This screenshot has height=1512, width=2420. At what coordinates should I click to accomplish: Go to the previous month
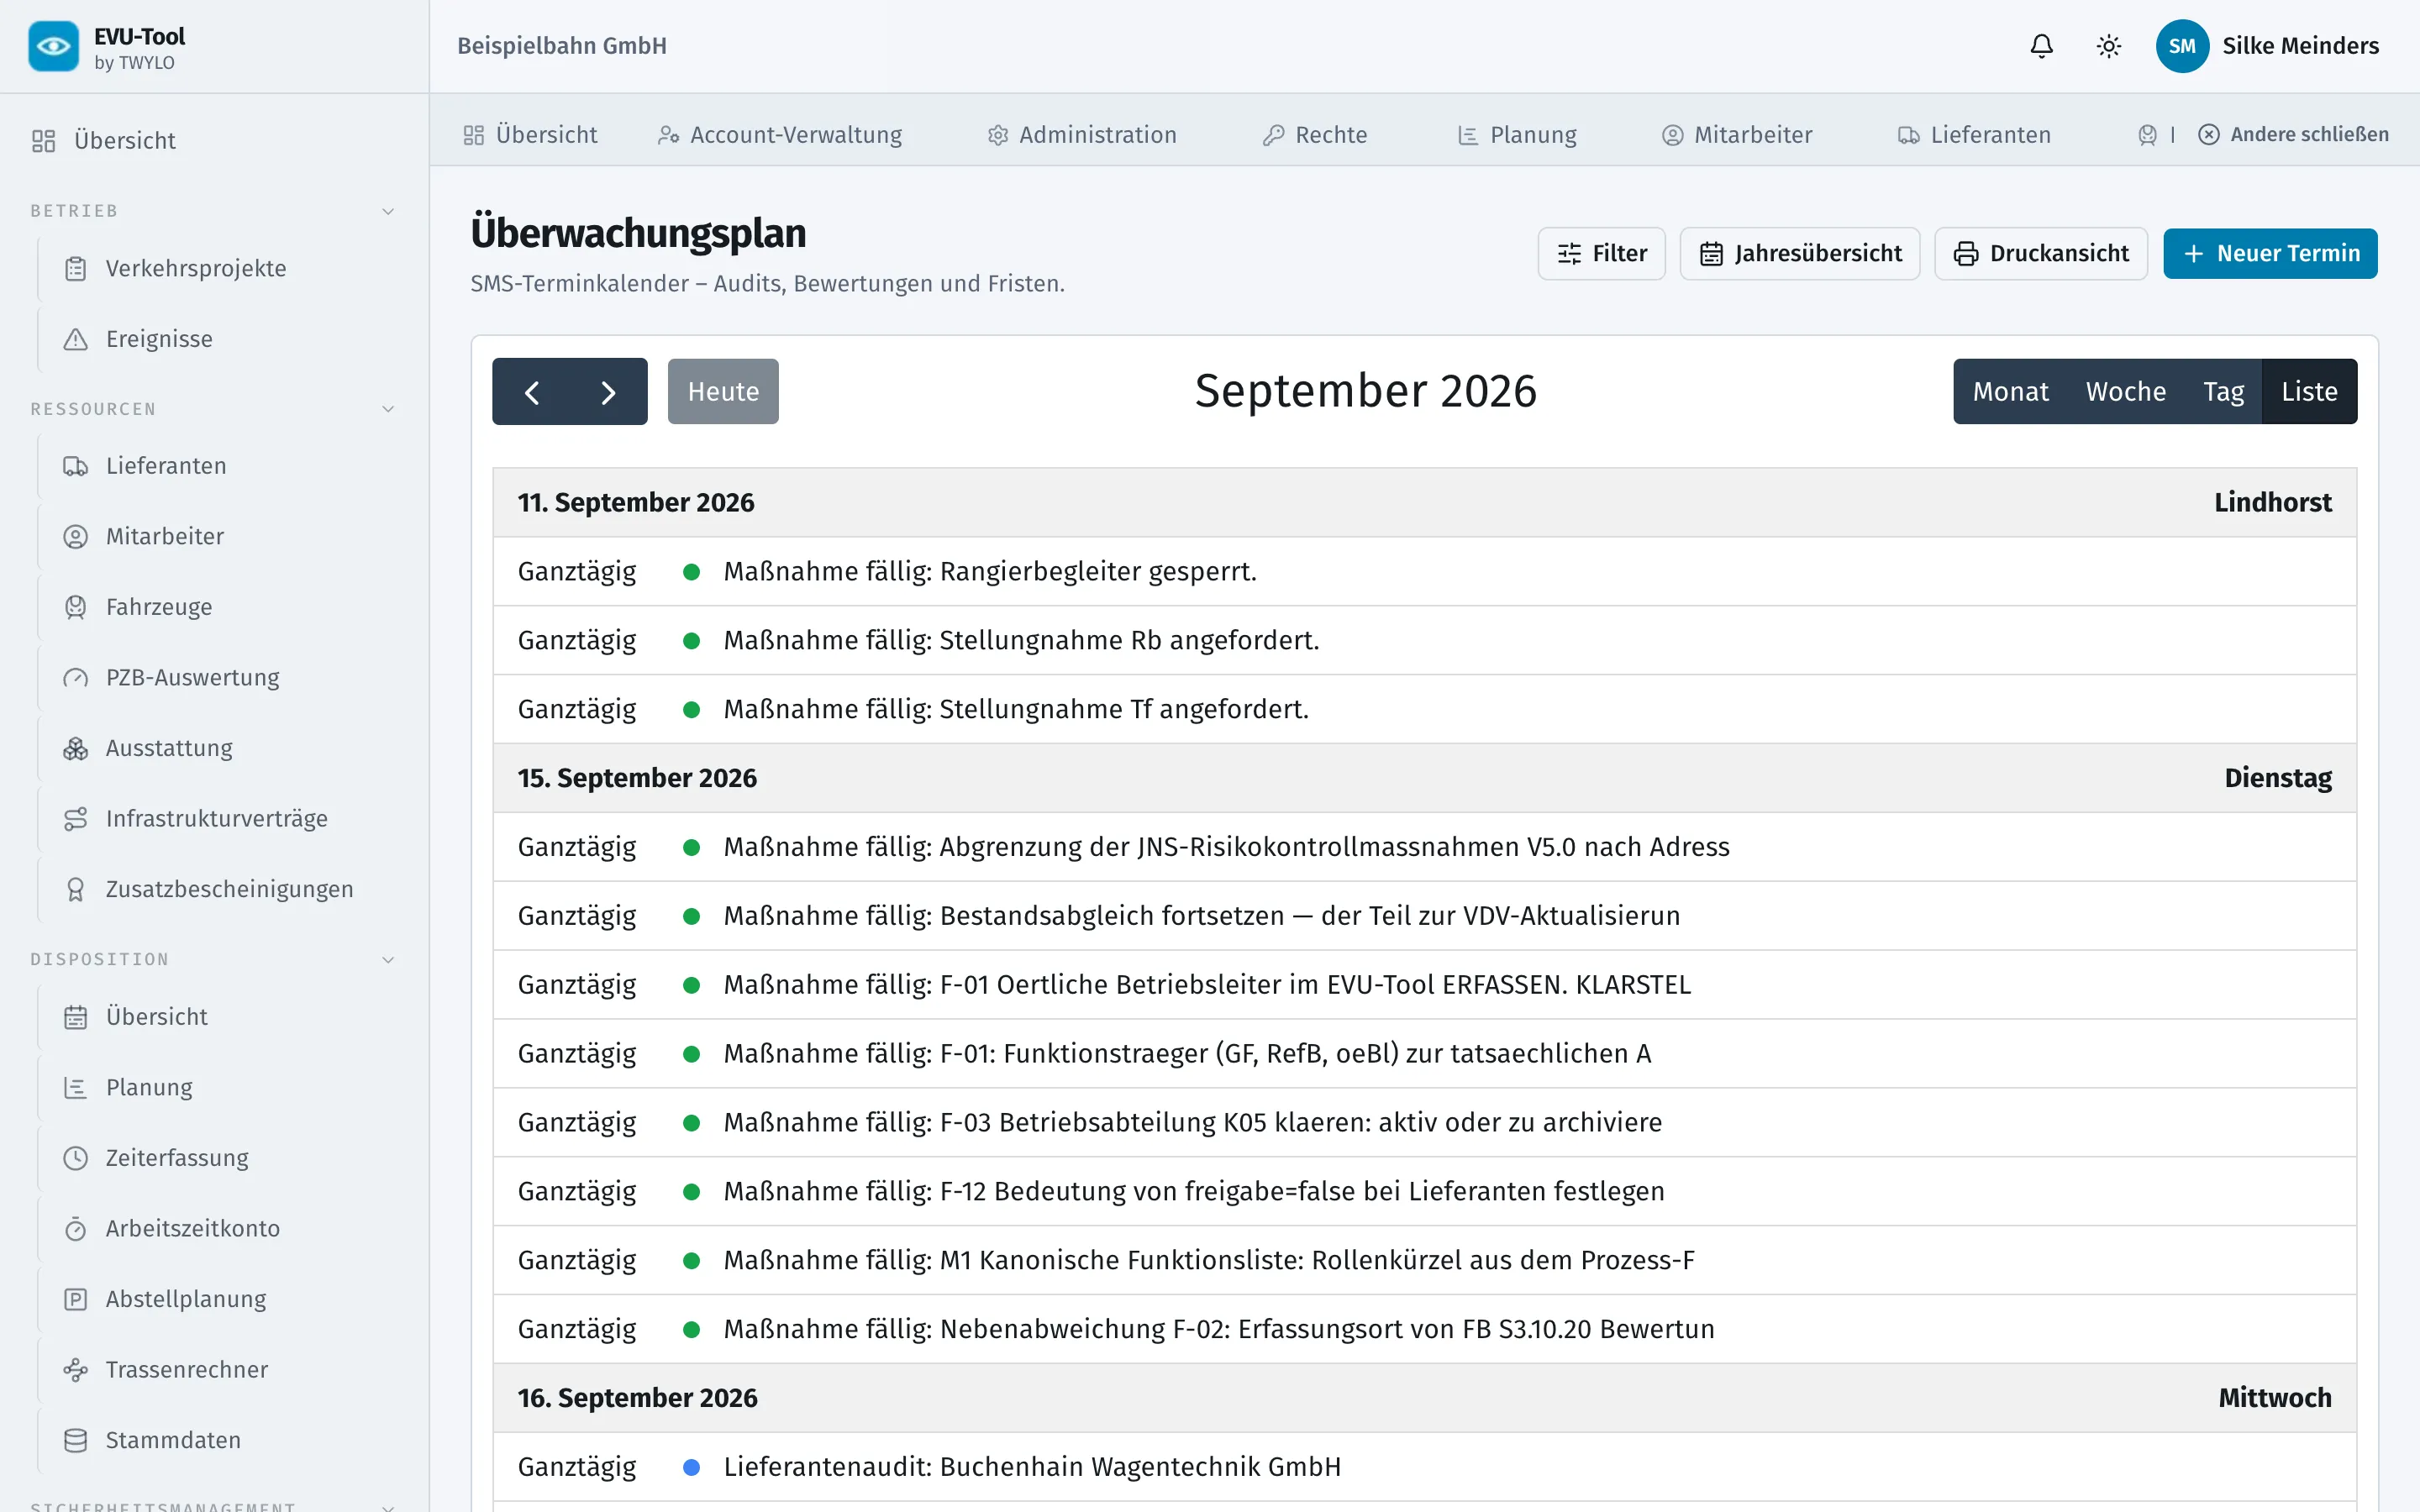click(x=532, y=392)
